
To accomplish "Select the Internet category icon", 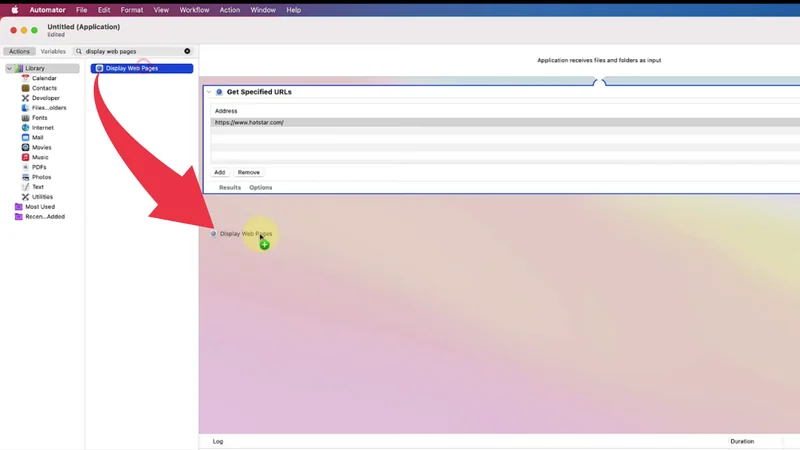I will tap(26, 128).
